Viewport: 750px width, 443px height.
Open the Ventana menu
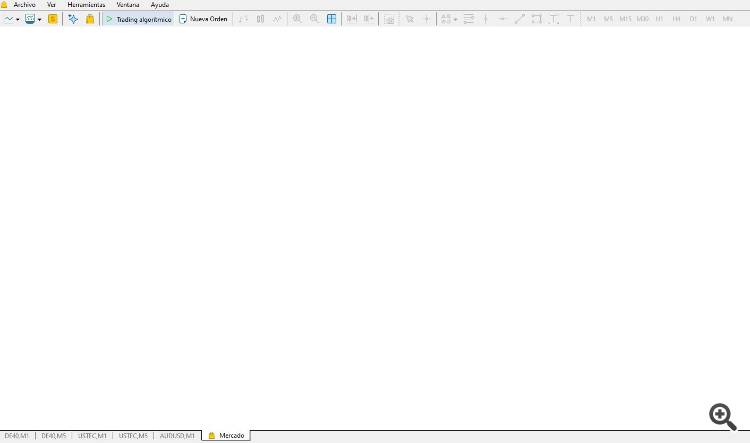128,5
